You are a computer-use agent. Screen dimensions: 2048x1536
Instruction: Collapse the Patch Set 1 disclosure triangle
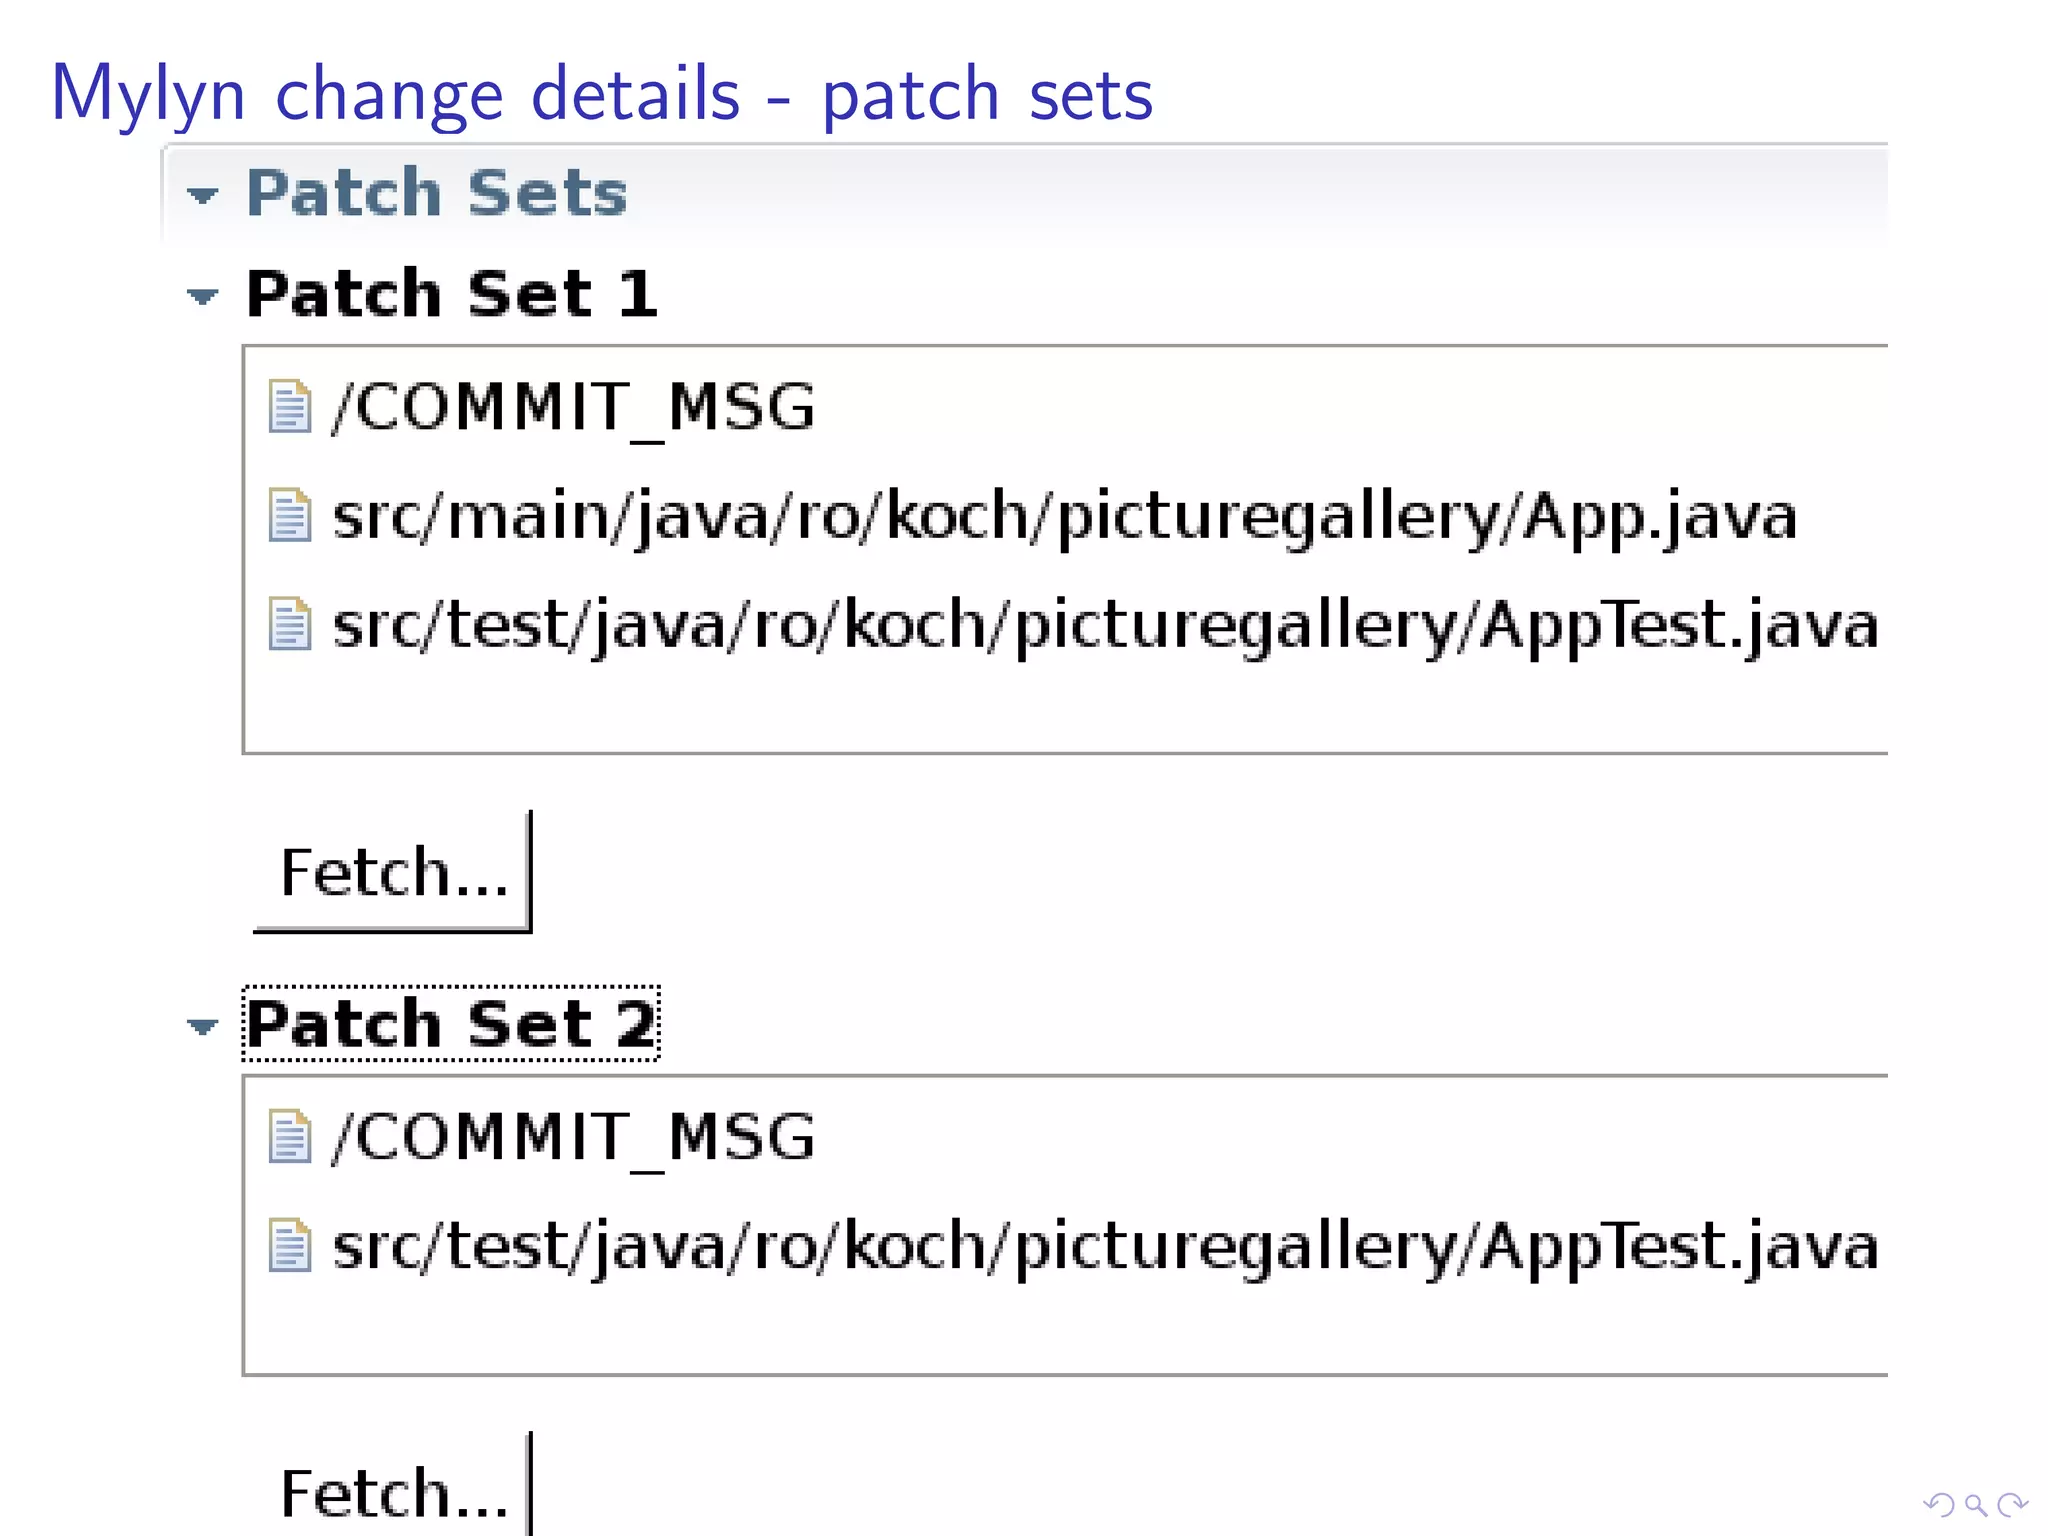[203, 296]
